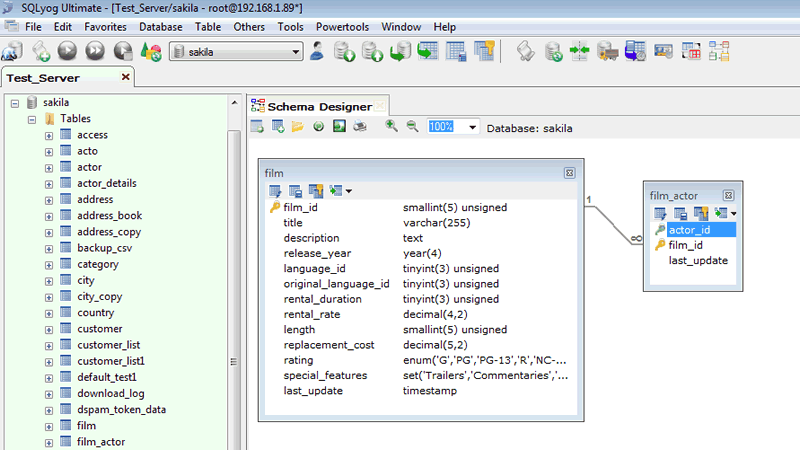Click the scroll-shaped query formatter icon
The image size is (800, 450).
click(x=526, y=52)
